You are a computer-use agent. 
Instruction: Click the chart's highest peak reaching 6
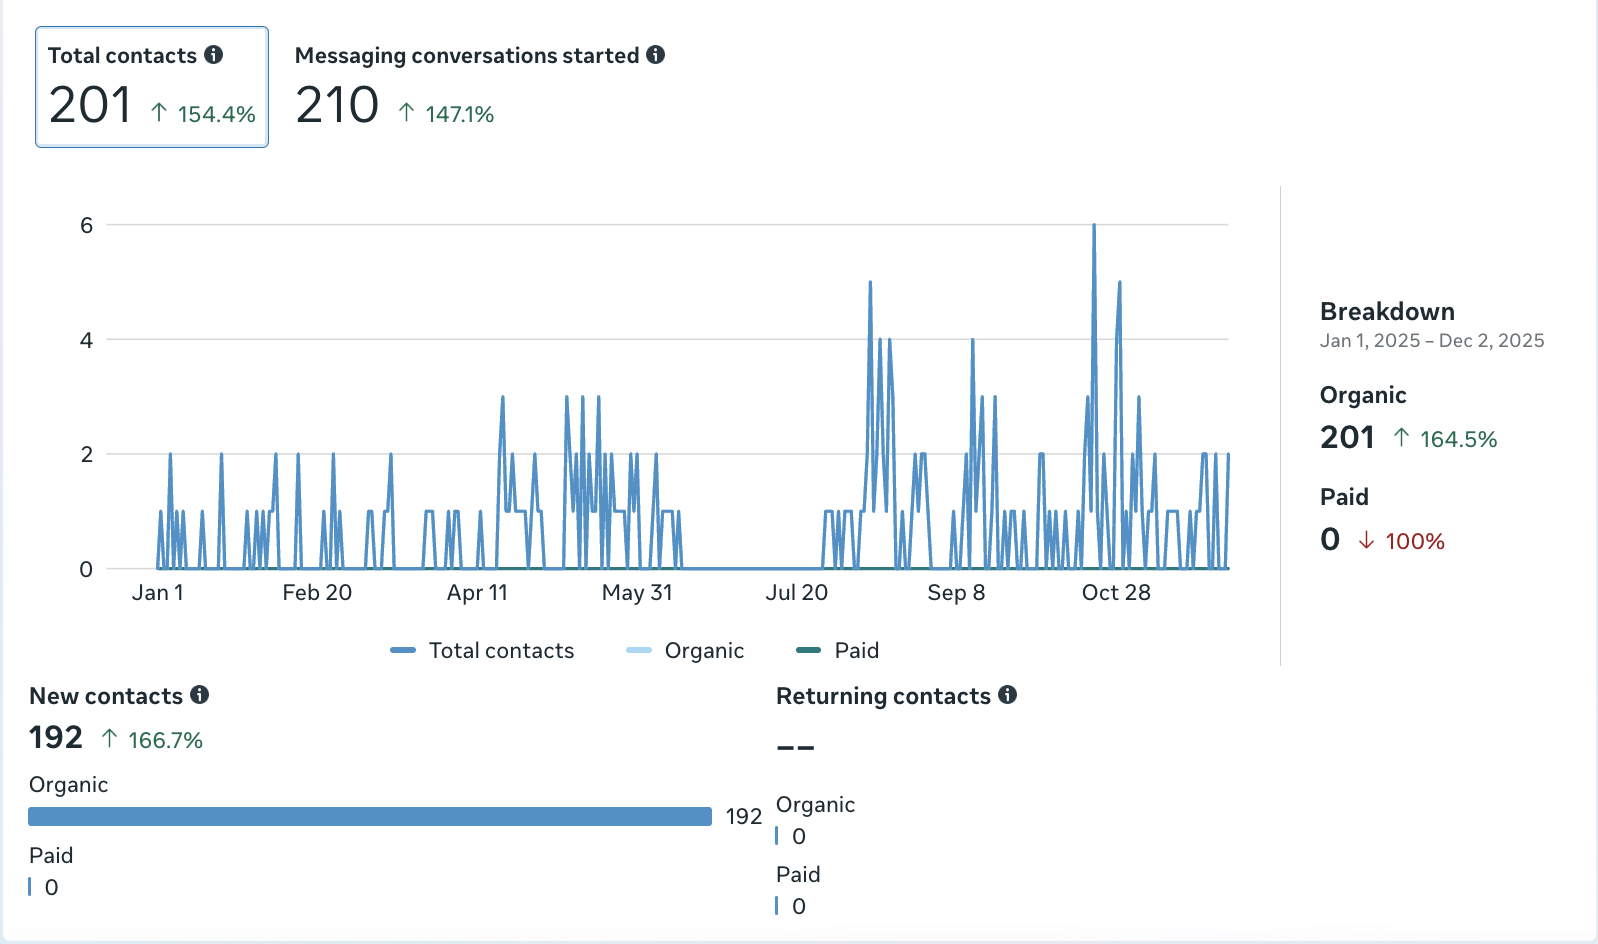(x=1094, y=227)
